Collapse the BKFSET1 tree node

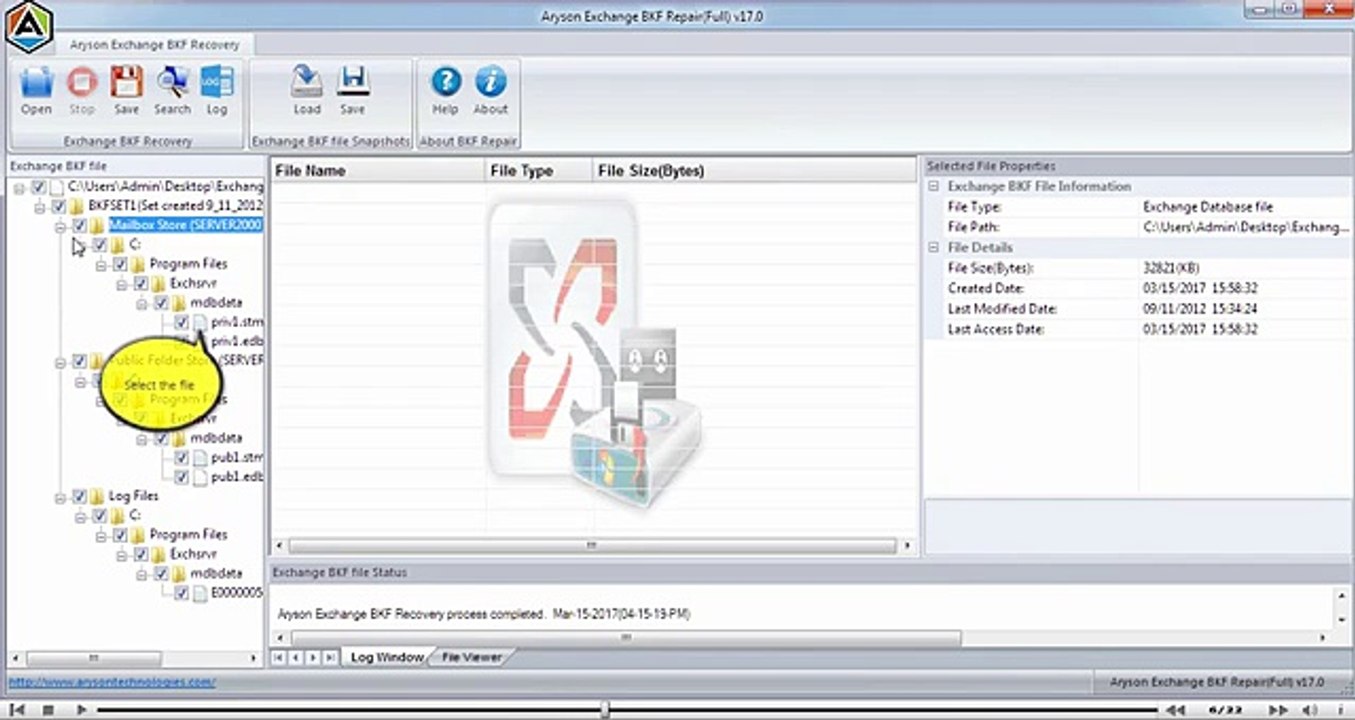[x=40, y=206]
